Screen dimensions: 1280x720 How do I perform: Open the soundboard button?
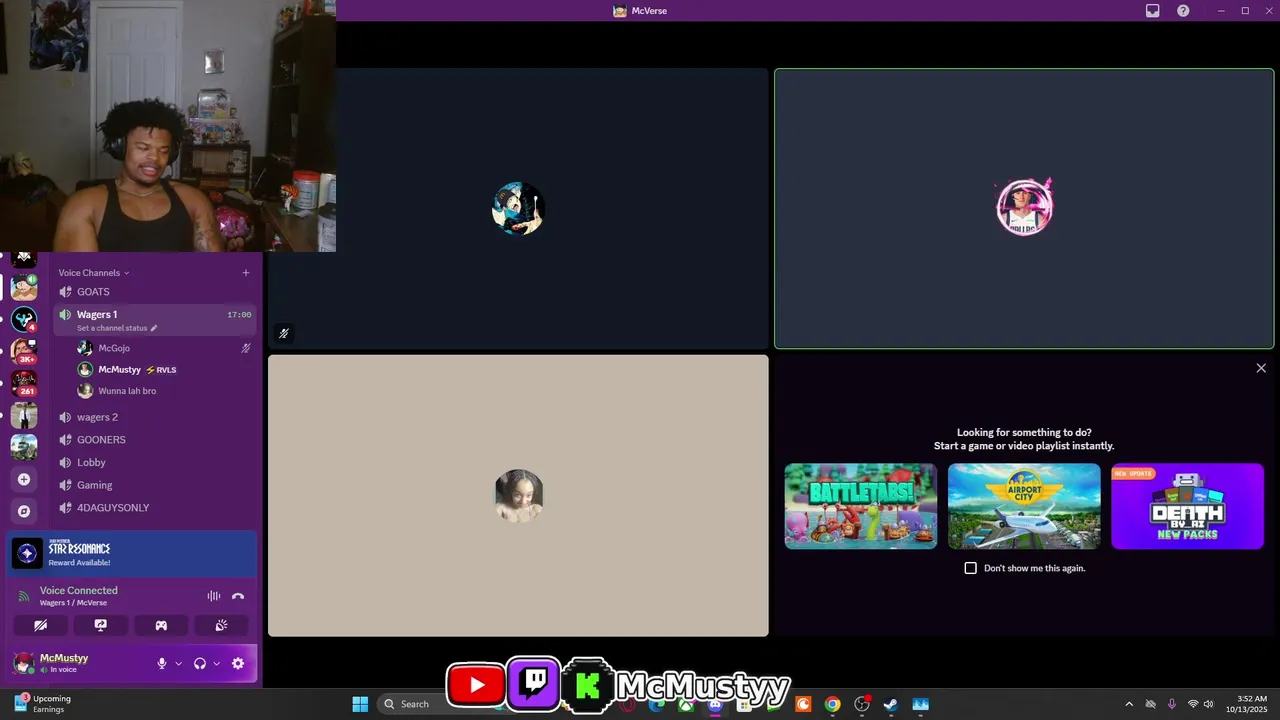click(221, 625)
